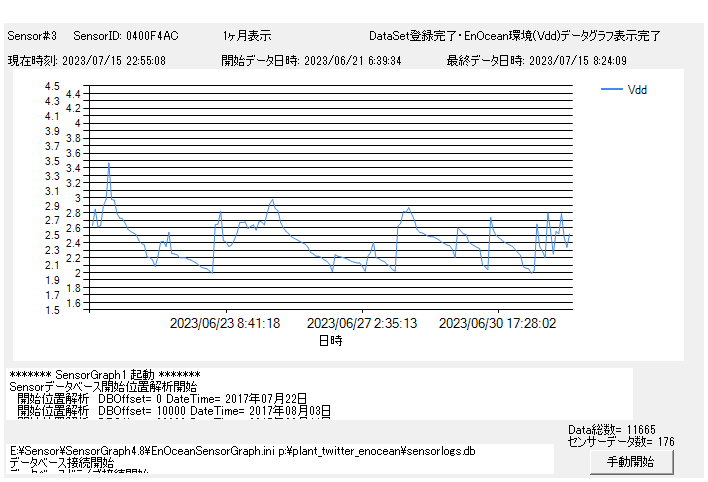
Task: Click the SensorID 0400F4AC text
Action: (x=126, y=36)
